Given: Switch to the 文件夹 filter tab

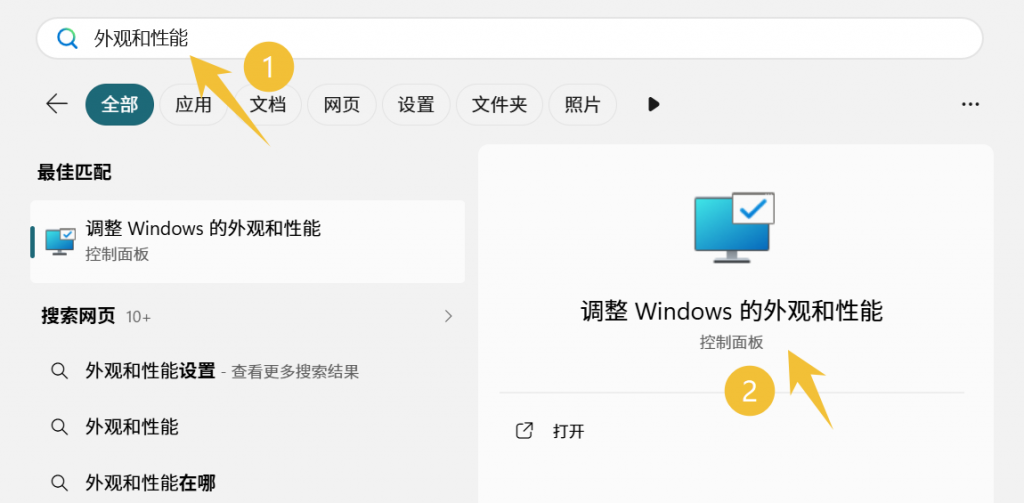Looking at the screenshot, I should click(x=500, y=105).
